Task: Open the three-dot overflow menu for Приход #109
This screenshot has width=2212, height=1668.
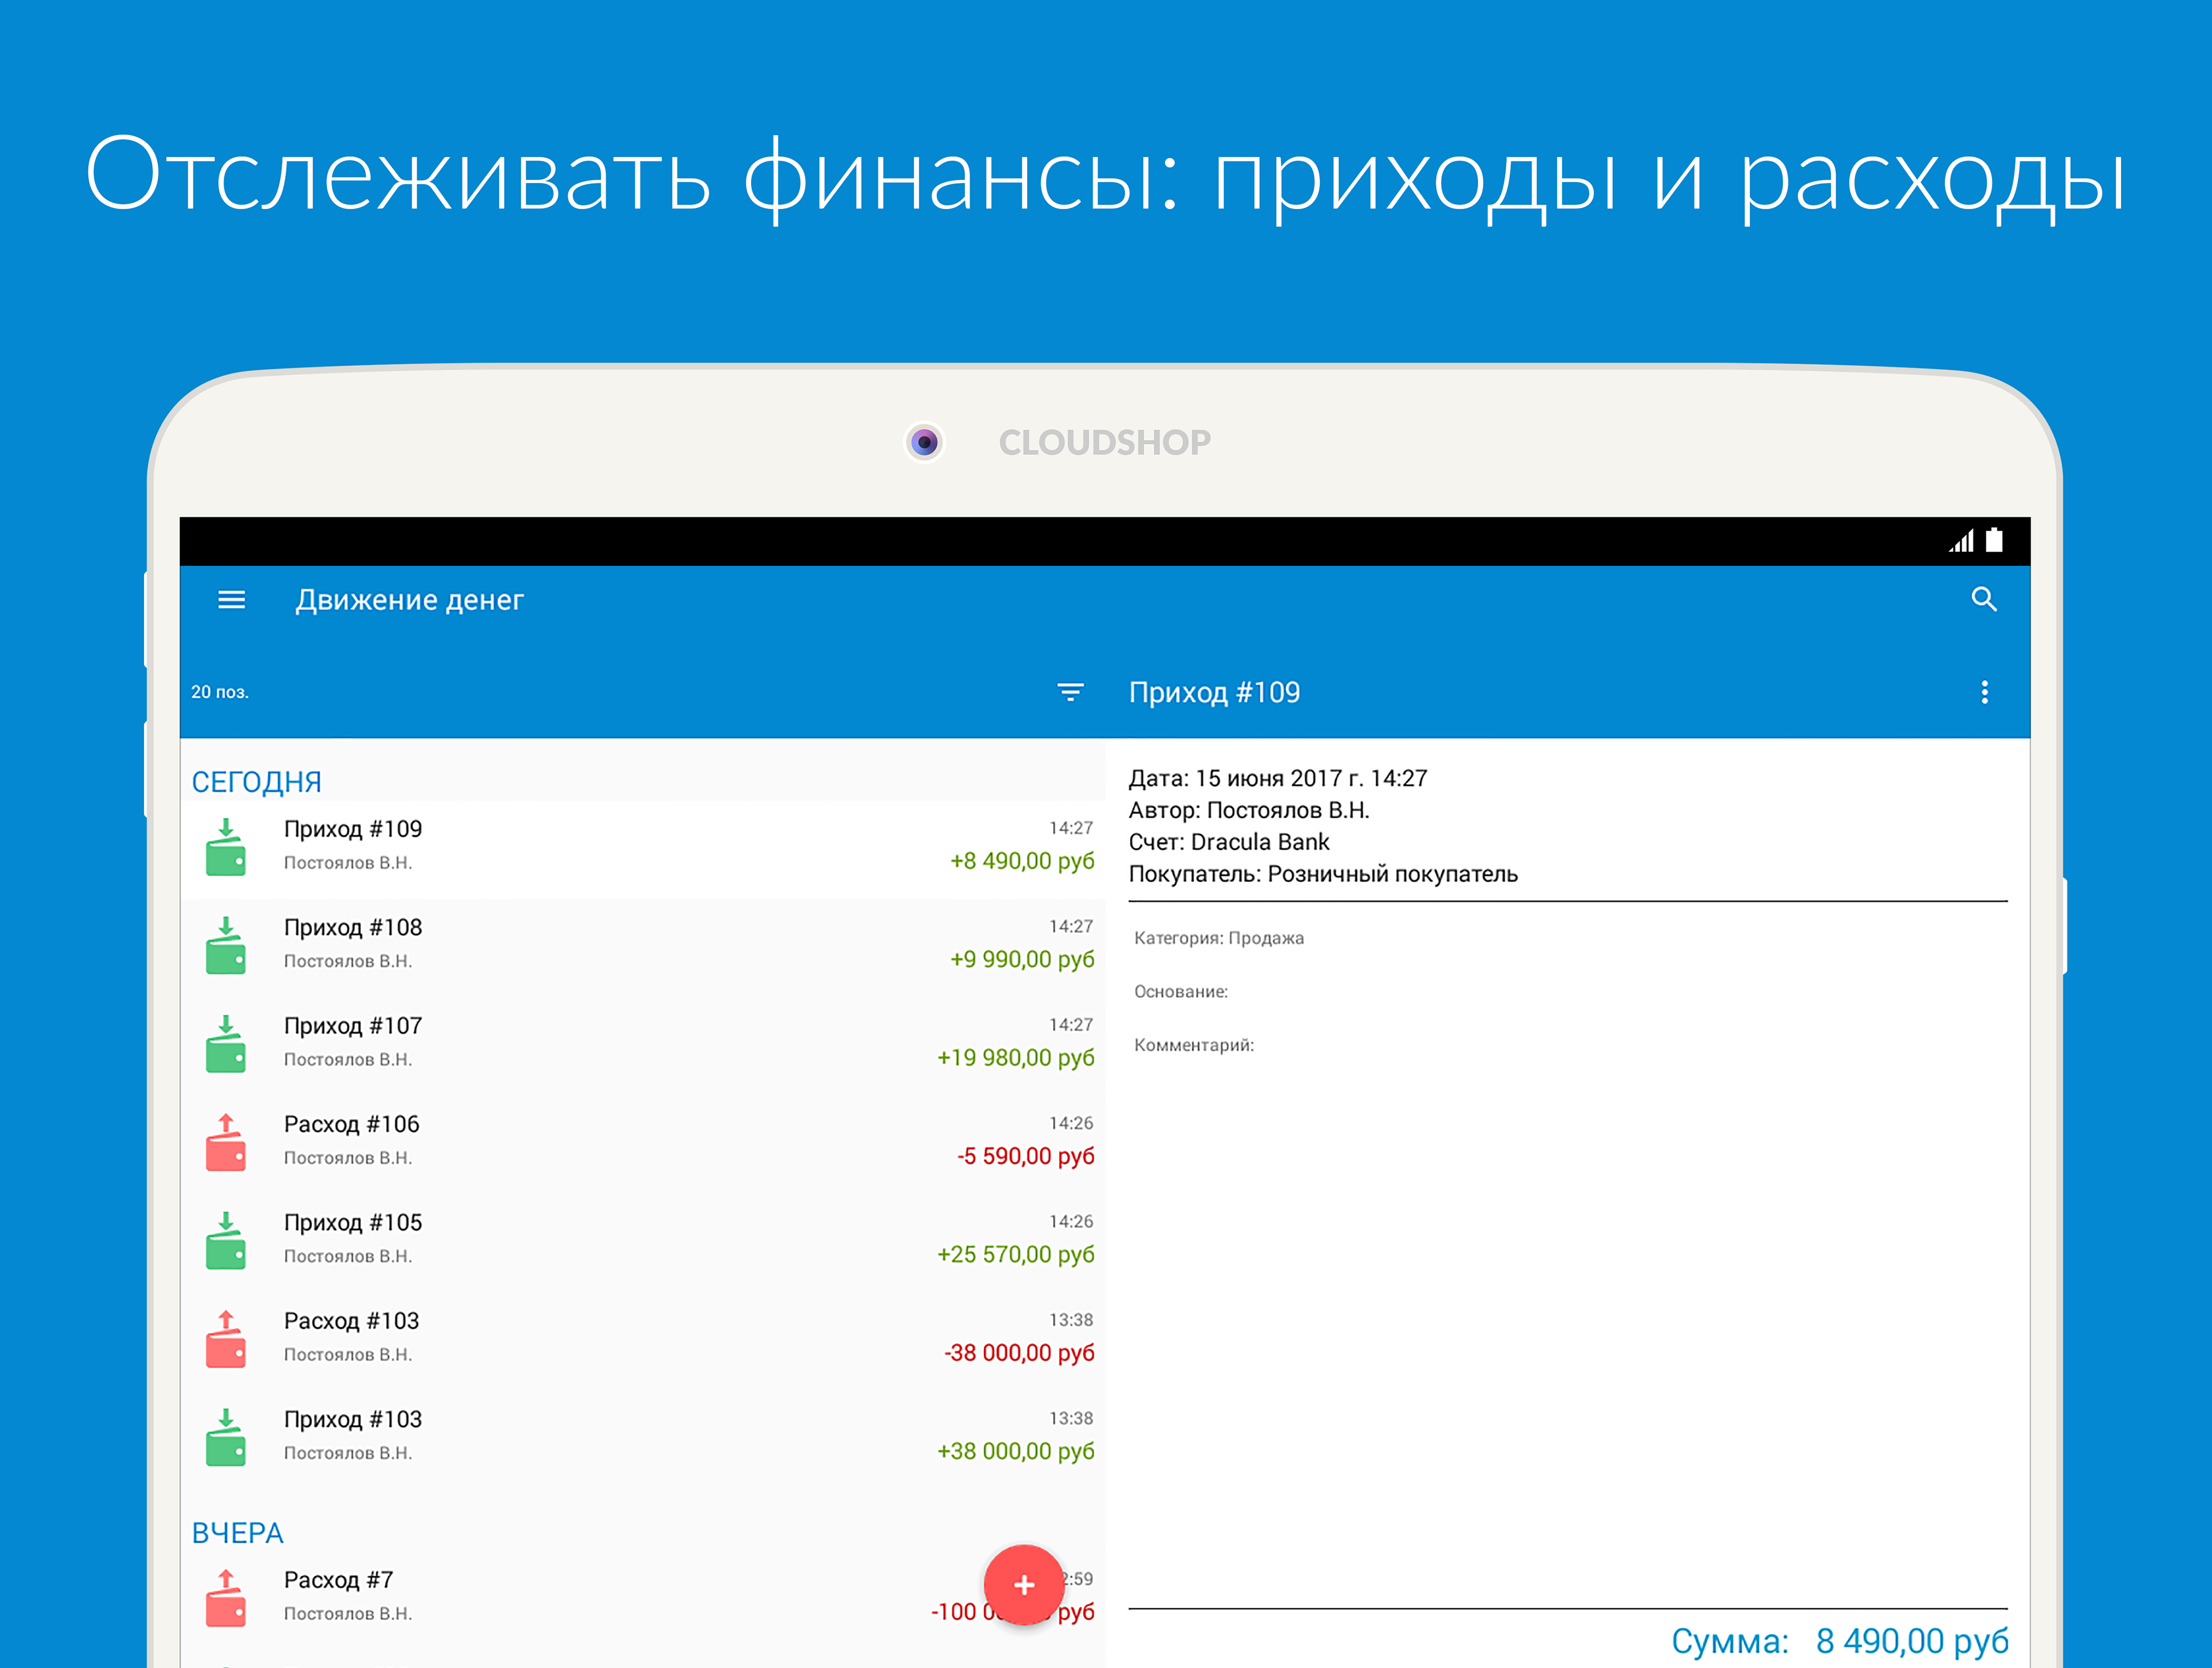Action: pyautogui.click(x=1984, y=692)
